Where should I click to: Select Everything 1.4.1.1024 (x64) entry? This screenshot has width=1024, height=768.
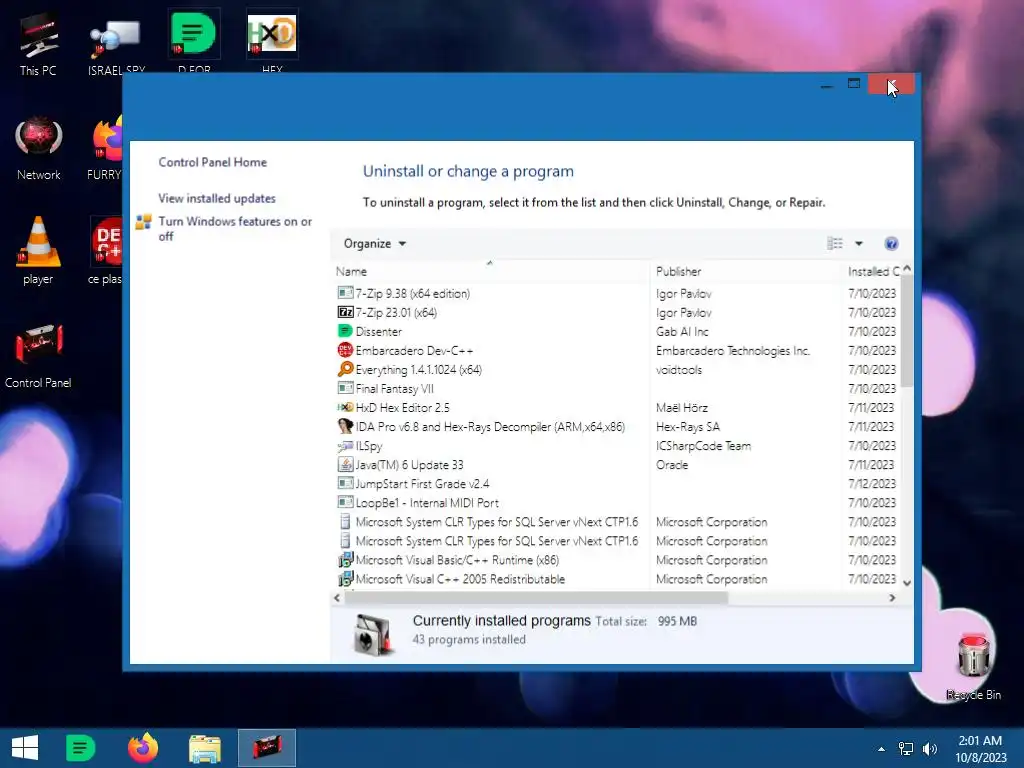pos(617,370)
